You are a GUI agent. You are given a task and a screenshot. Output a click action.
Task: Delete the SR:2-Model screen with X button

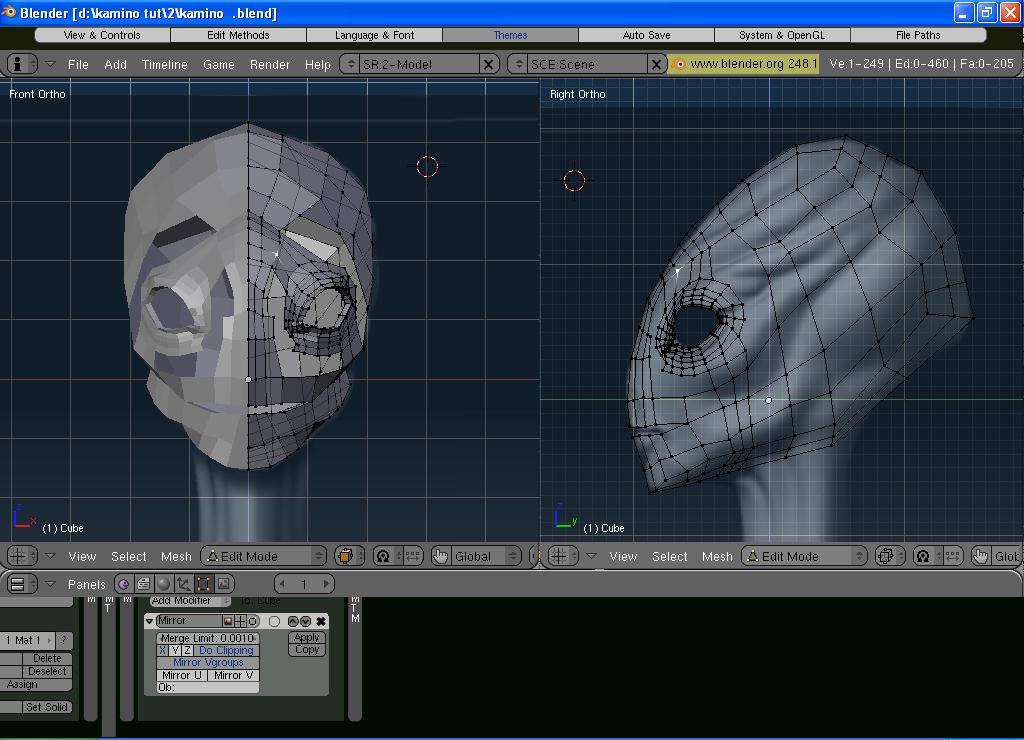pos(488,64)
